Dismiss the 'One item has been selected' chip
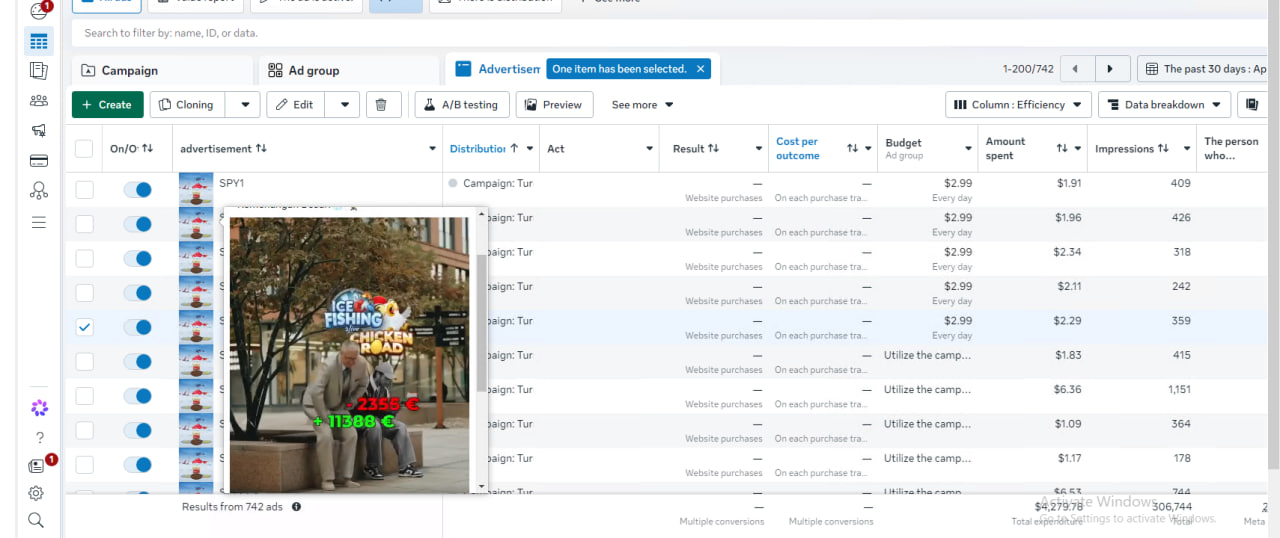 tap(701, 69)
